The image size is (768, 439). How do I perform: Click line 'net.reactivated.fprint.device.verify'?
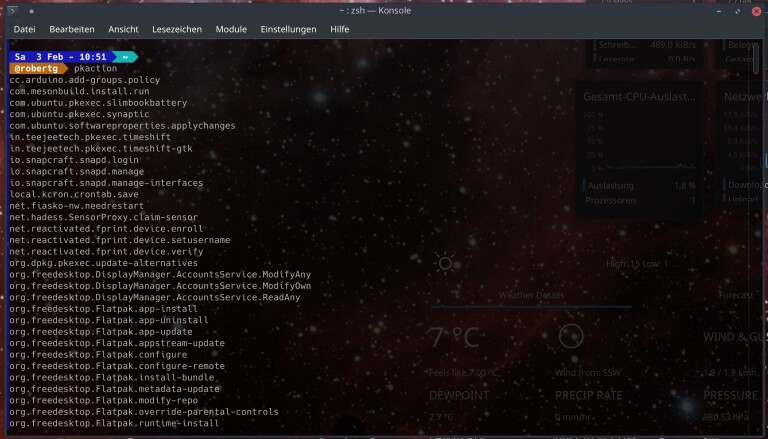106,251
